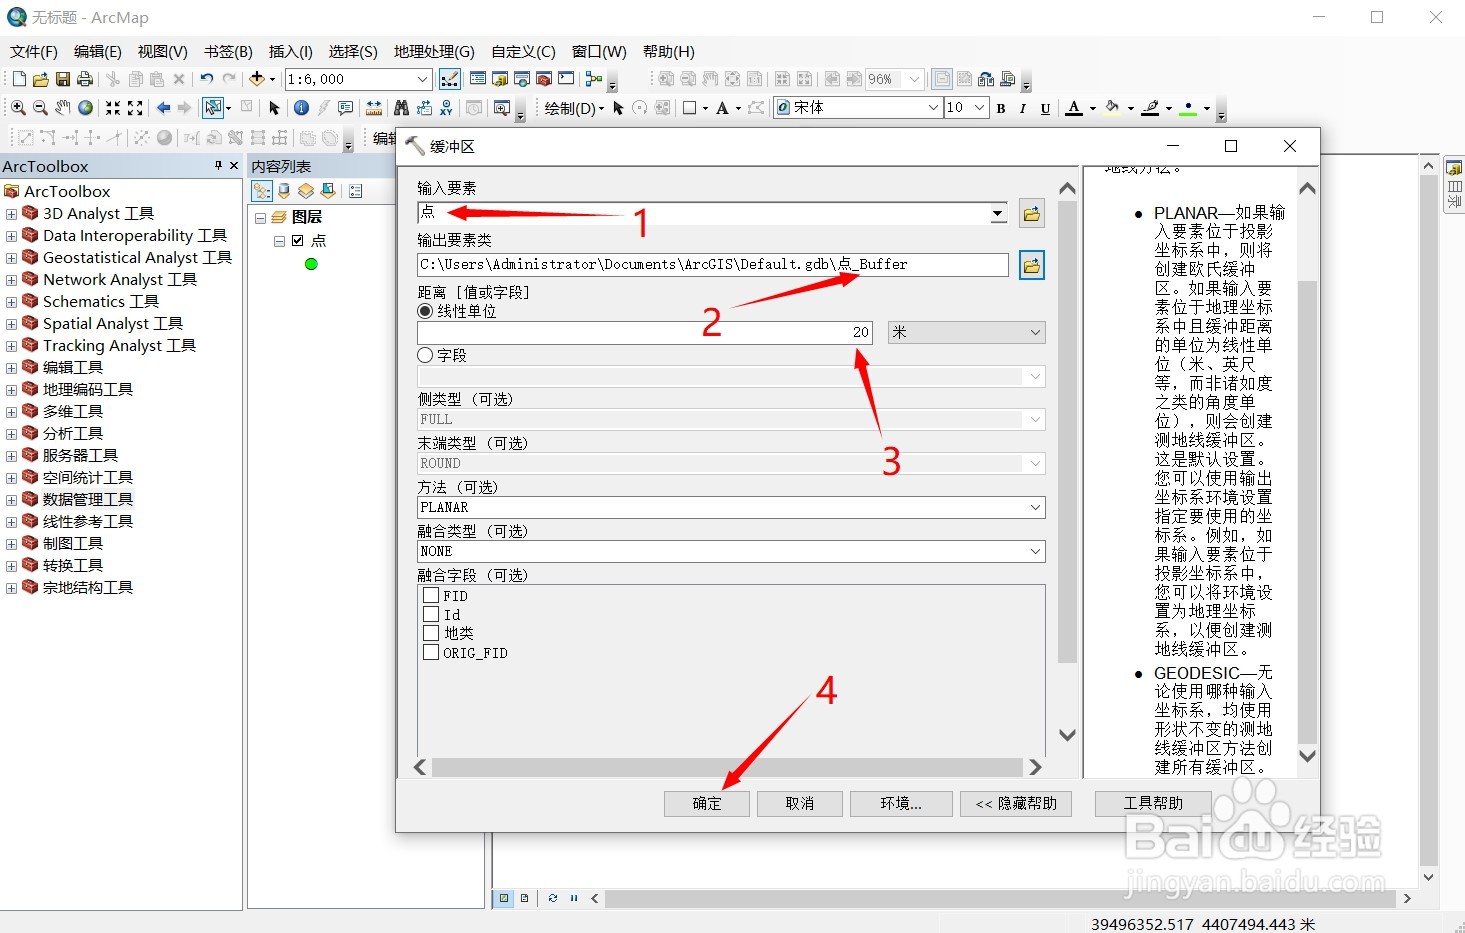Click the << 隐藏帮助 button

tap(1016, 804)
